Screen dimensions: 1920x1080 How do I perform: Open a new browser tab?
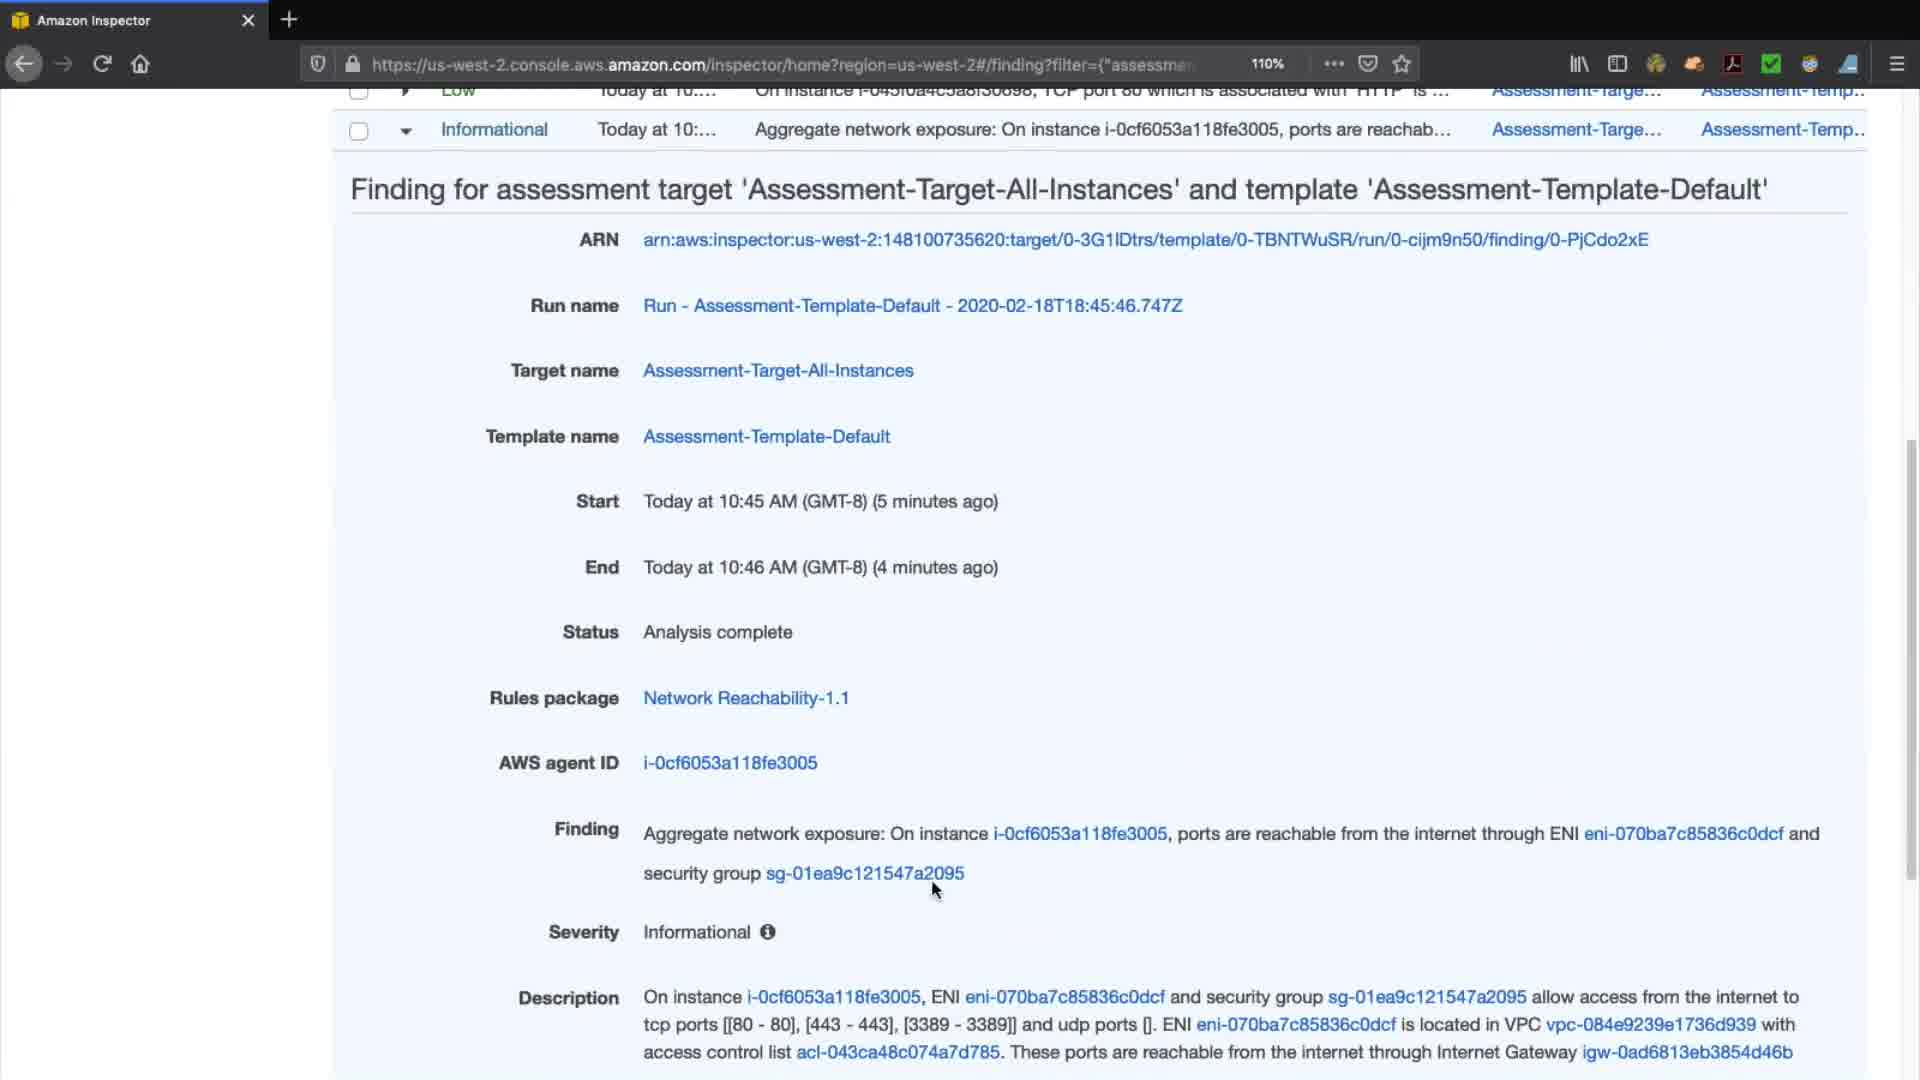pos(289,20)
